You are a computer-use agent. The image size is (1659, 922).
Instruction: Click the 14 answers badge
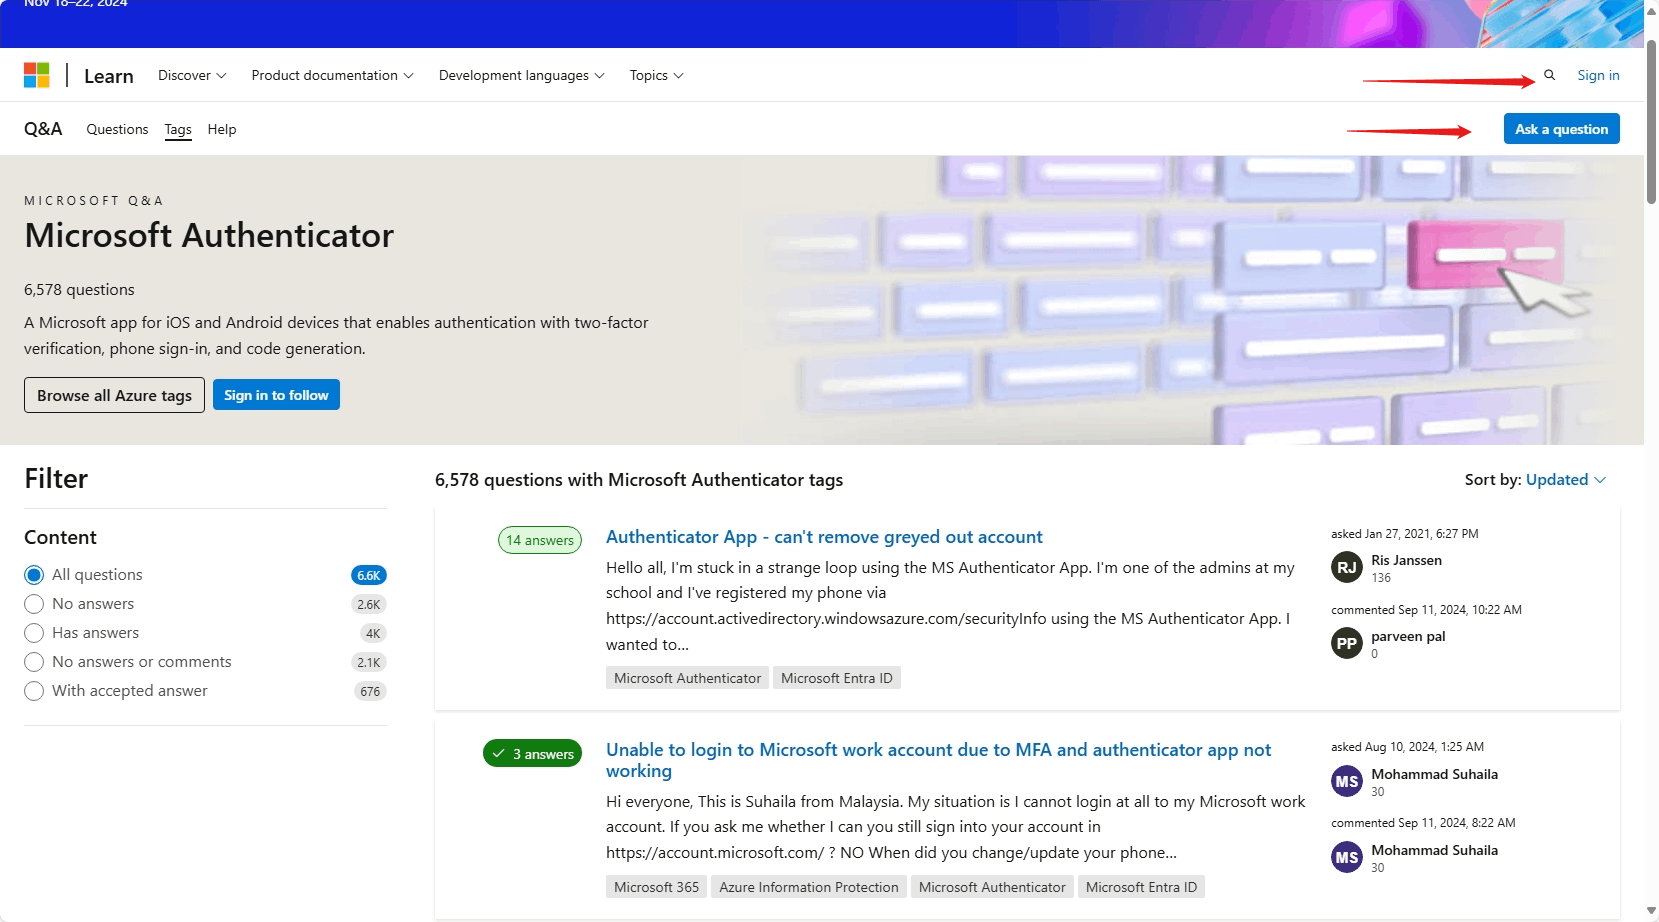click(x=540, y=540)
